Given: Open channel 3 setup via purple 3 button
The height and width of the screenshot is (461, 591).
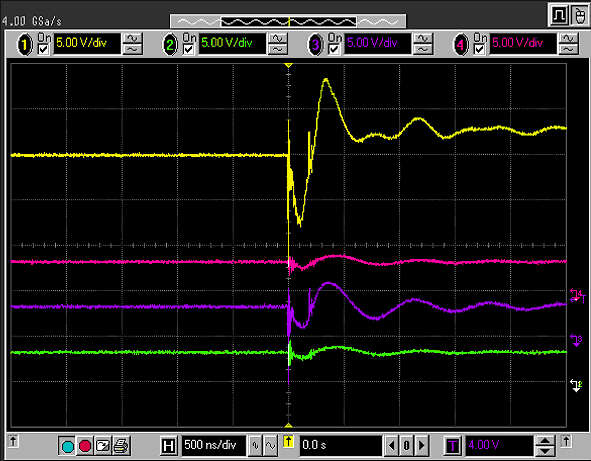Looking at the screenshot, I should tap(315, 44).
